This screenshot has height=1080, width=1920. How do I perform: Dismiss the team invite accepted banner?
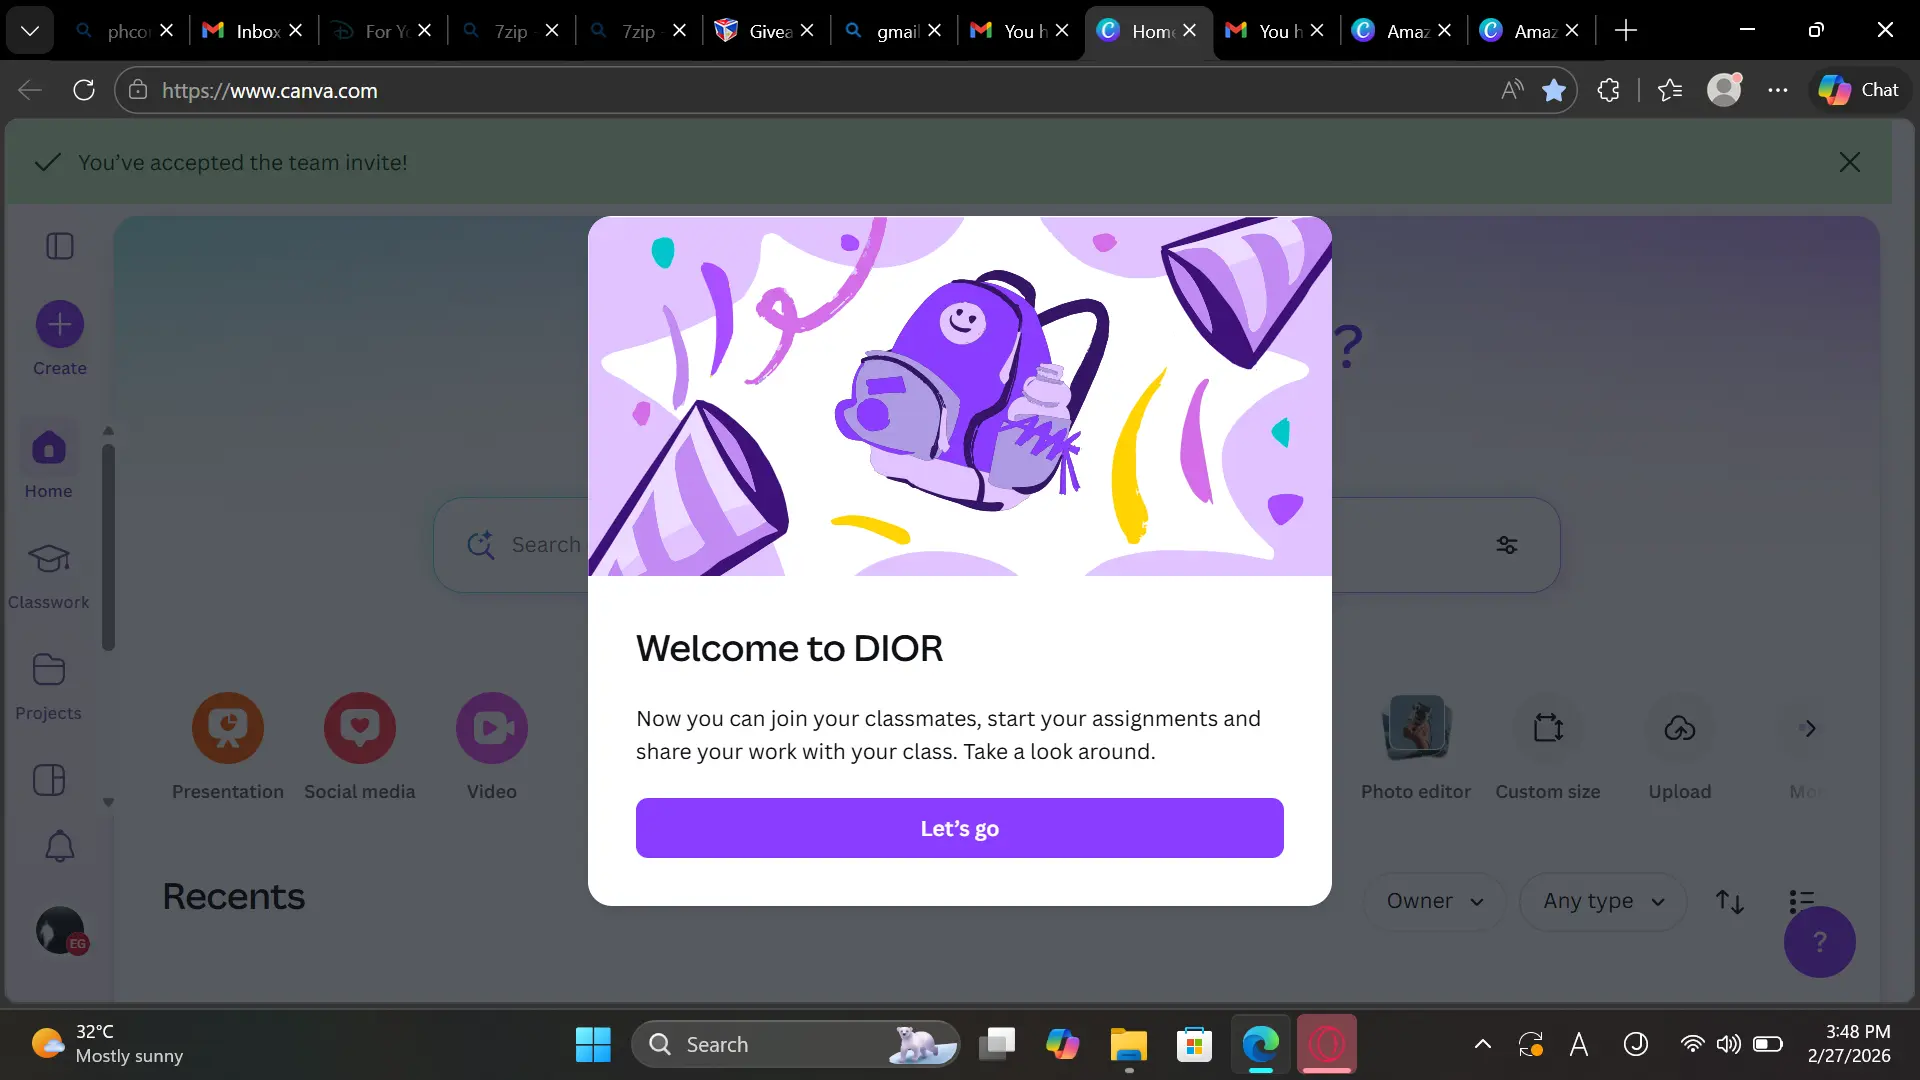pos(1849,162)
